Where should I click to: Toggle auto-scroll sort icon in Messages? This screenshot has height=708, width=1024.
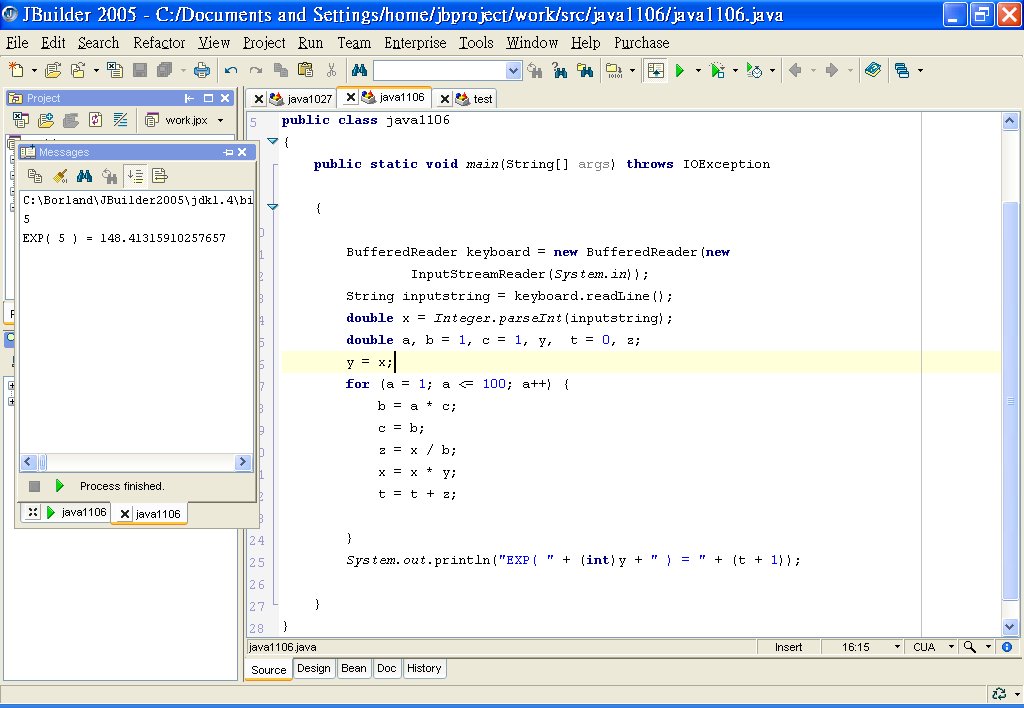(x=135, y=175)
